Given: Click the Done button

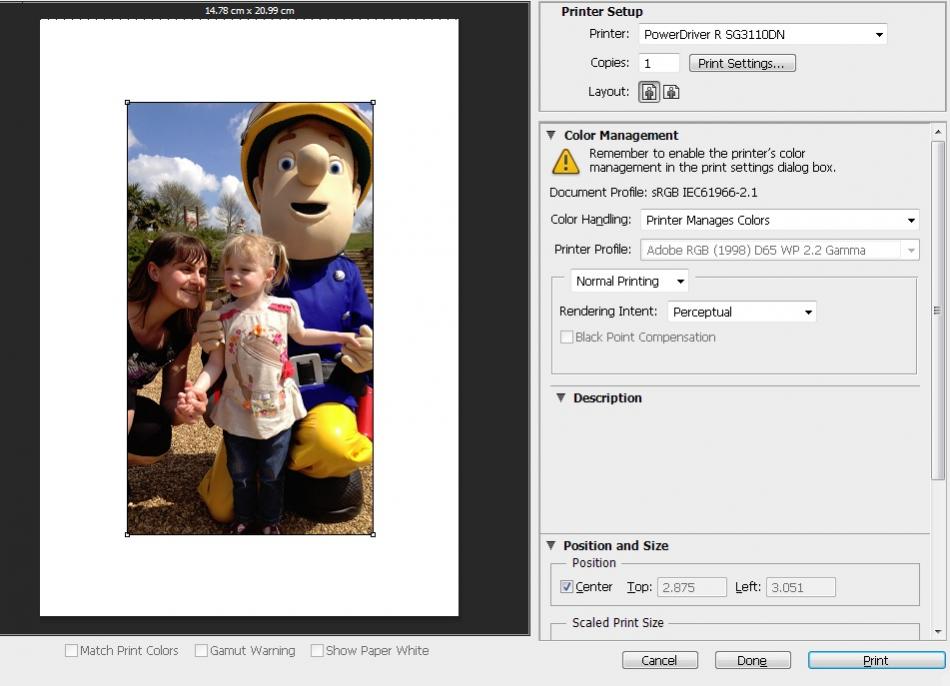Looking at the screenshot, I should [752, 660].
